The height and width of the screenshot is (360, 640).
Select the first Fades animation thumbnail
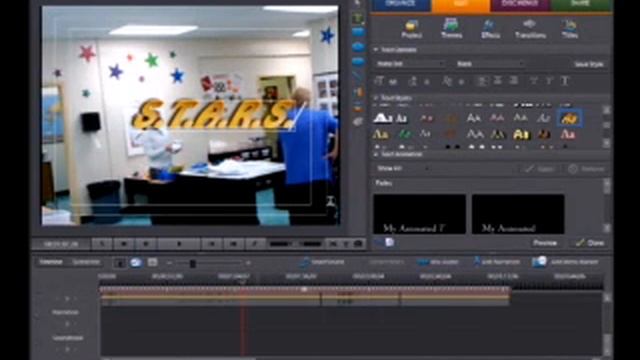420,214
